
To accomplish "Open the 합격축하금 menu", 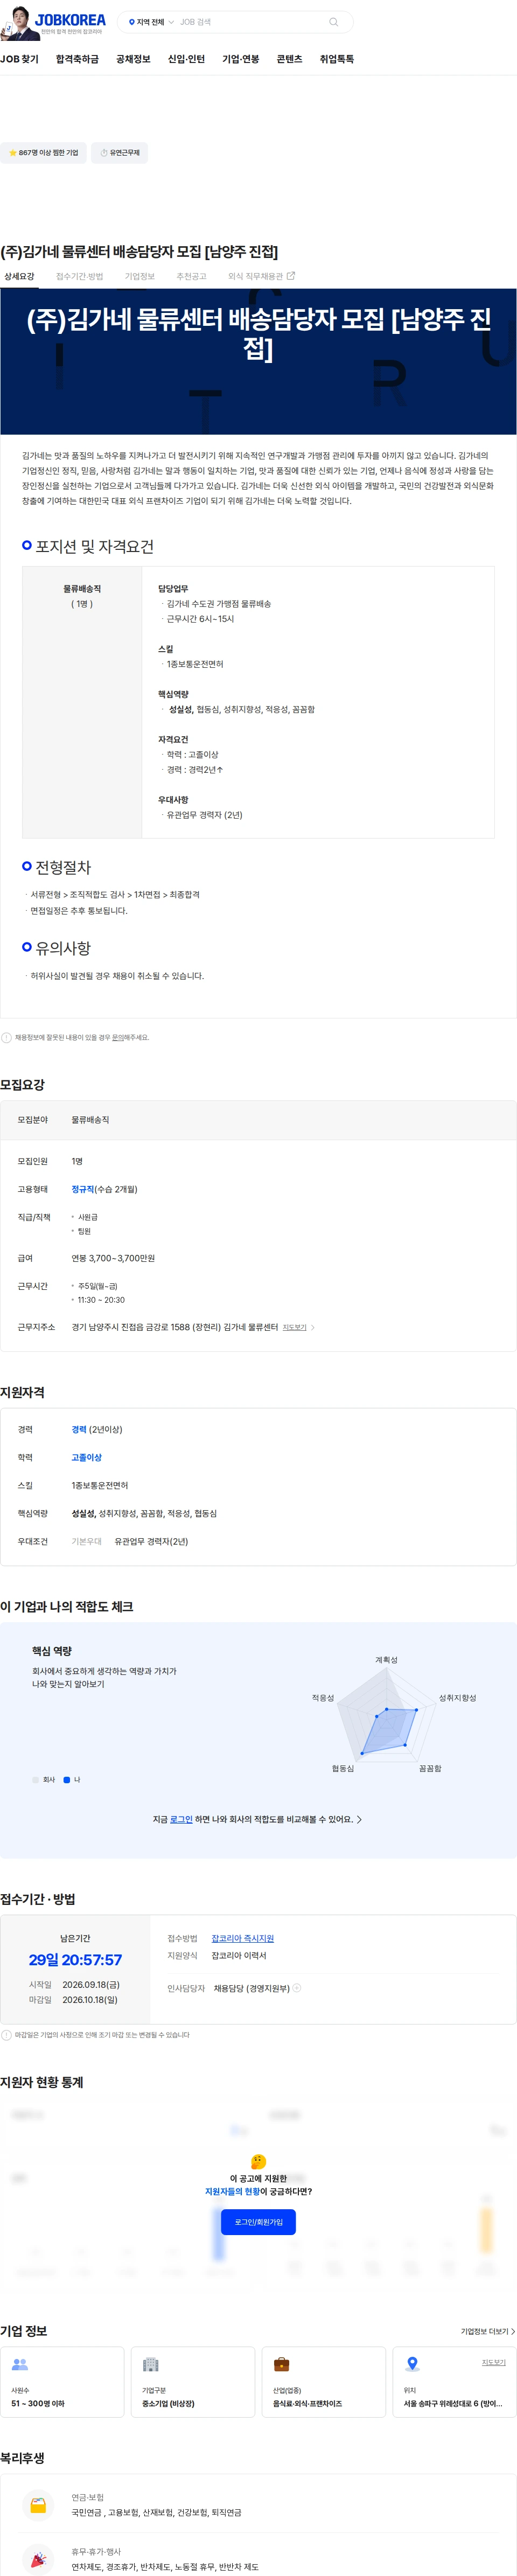I will [x=77, y=59].
